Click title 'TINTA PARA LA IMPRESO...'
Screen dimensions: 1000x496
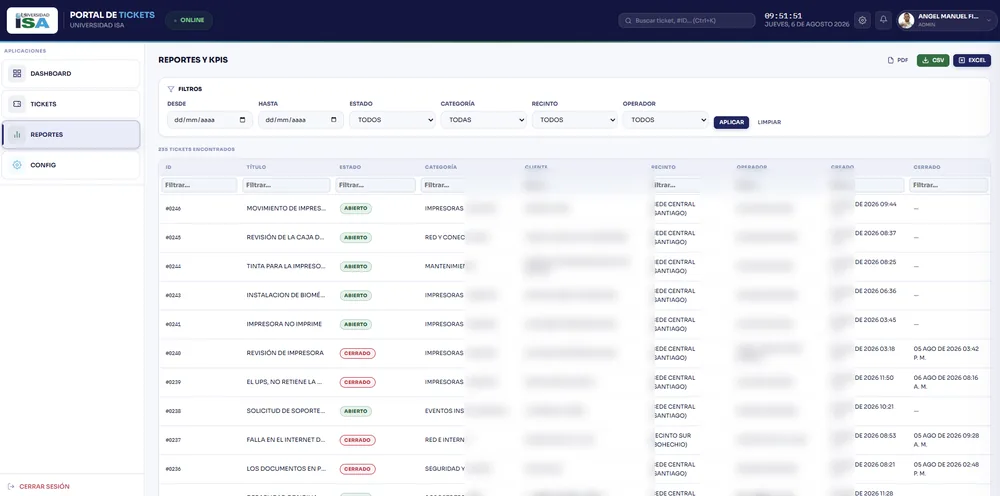click(286, 266)
